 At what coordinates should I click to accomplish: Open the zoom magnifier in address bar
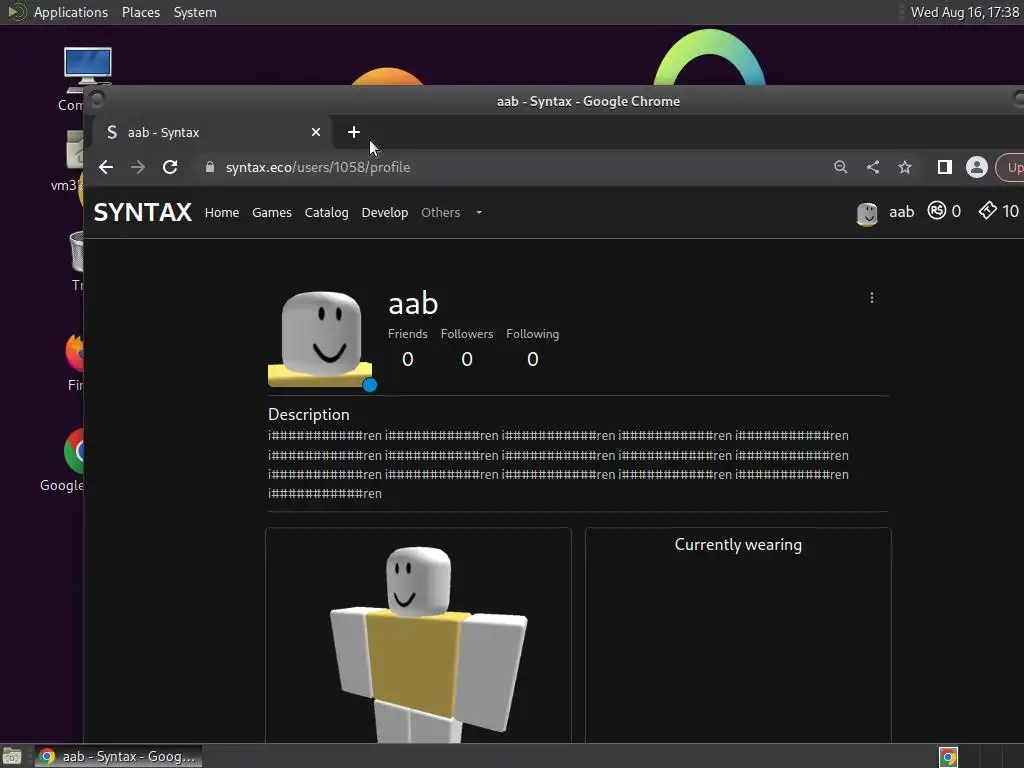click(x=840, y=167)
